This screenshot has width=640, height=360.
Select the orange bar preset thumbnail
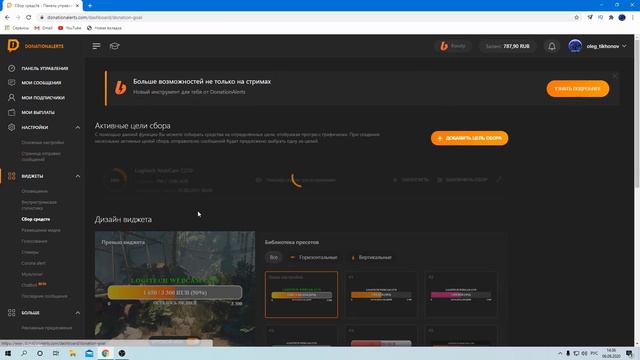click(381, 294)
